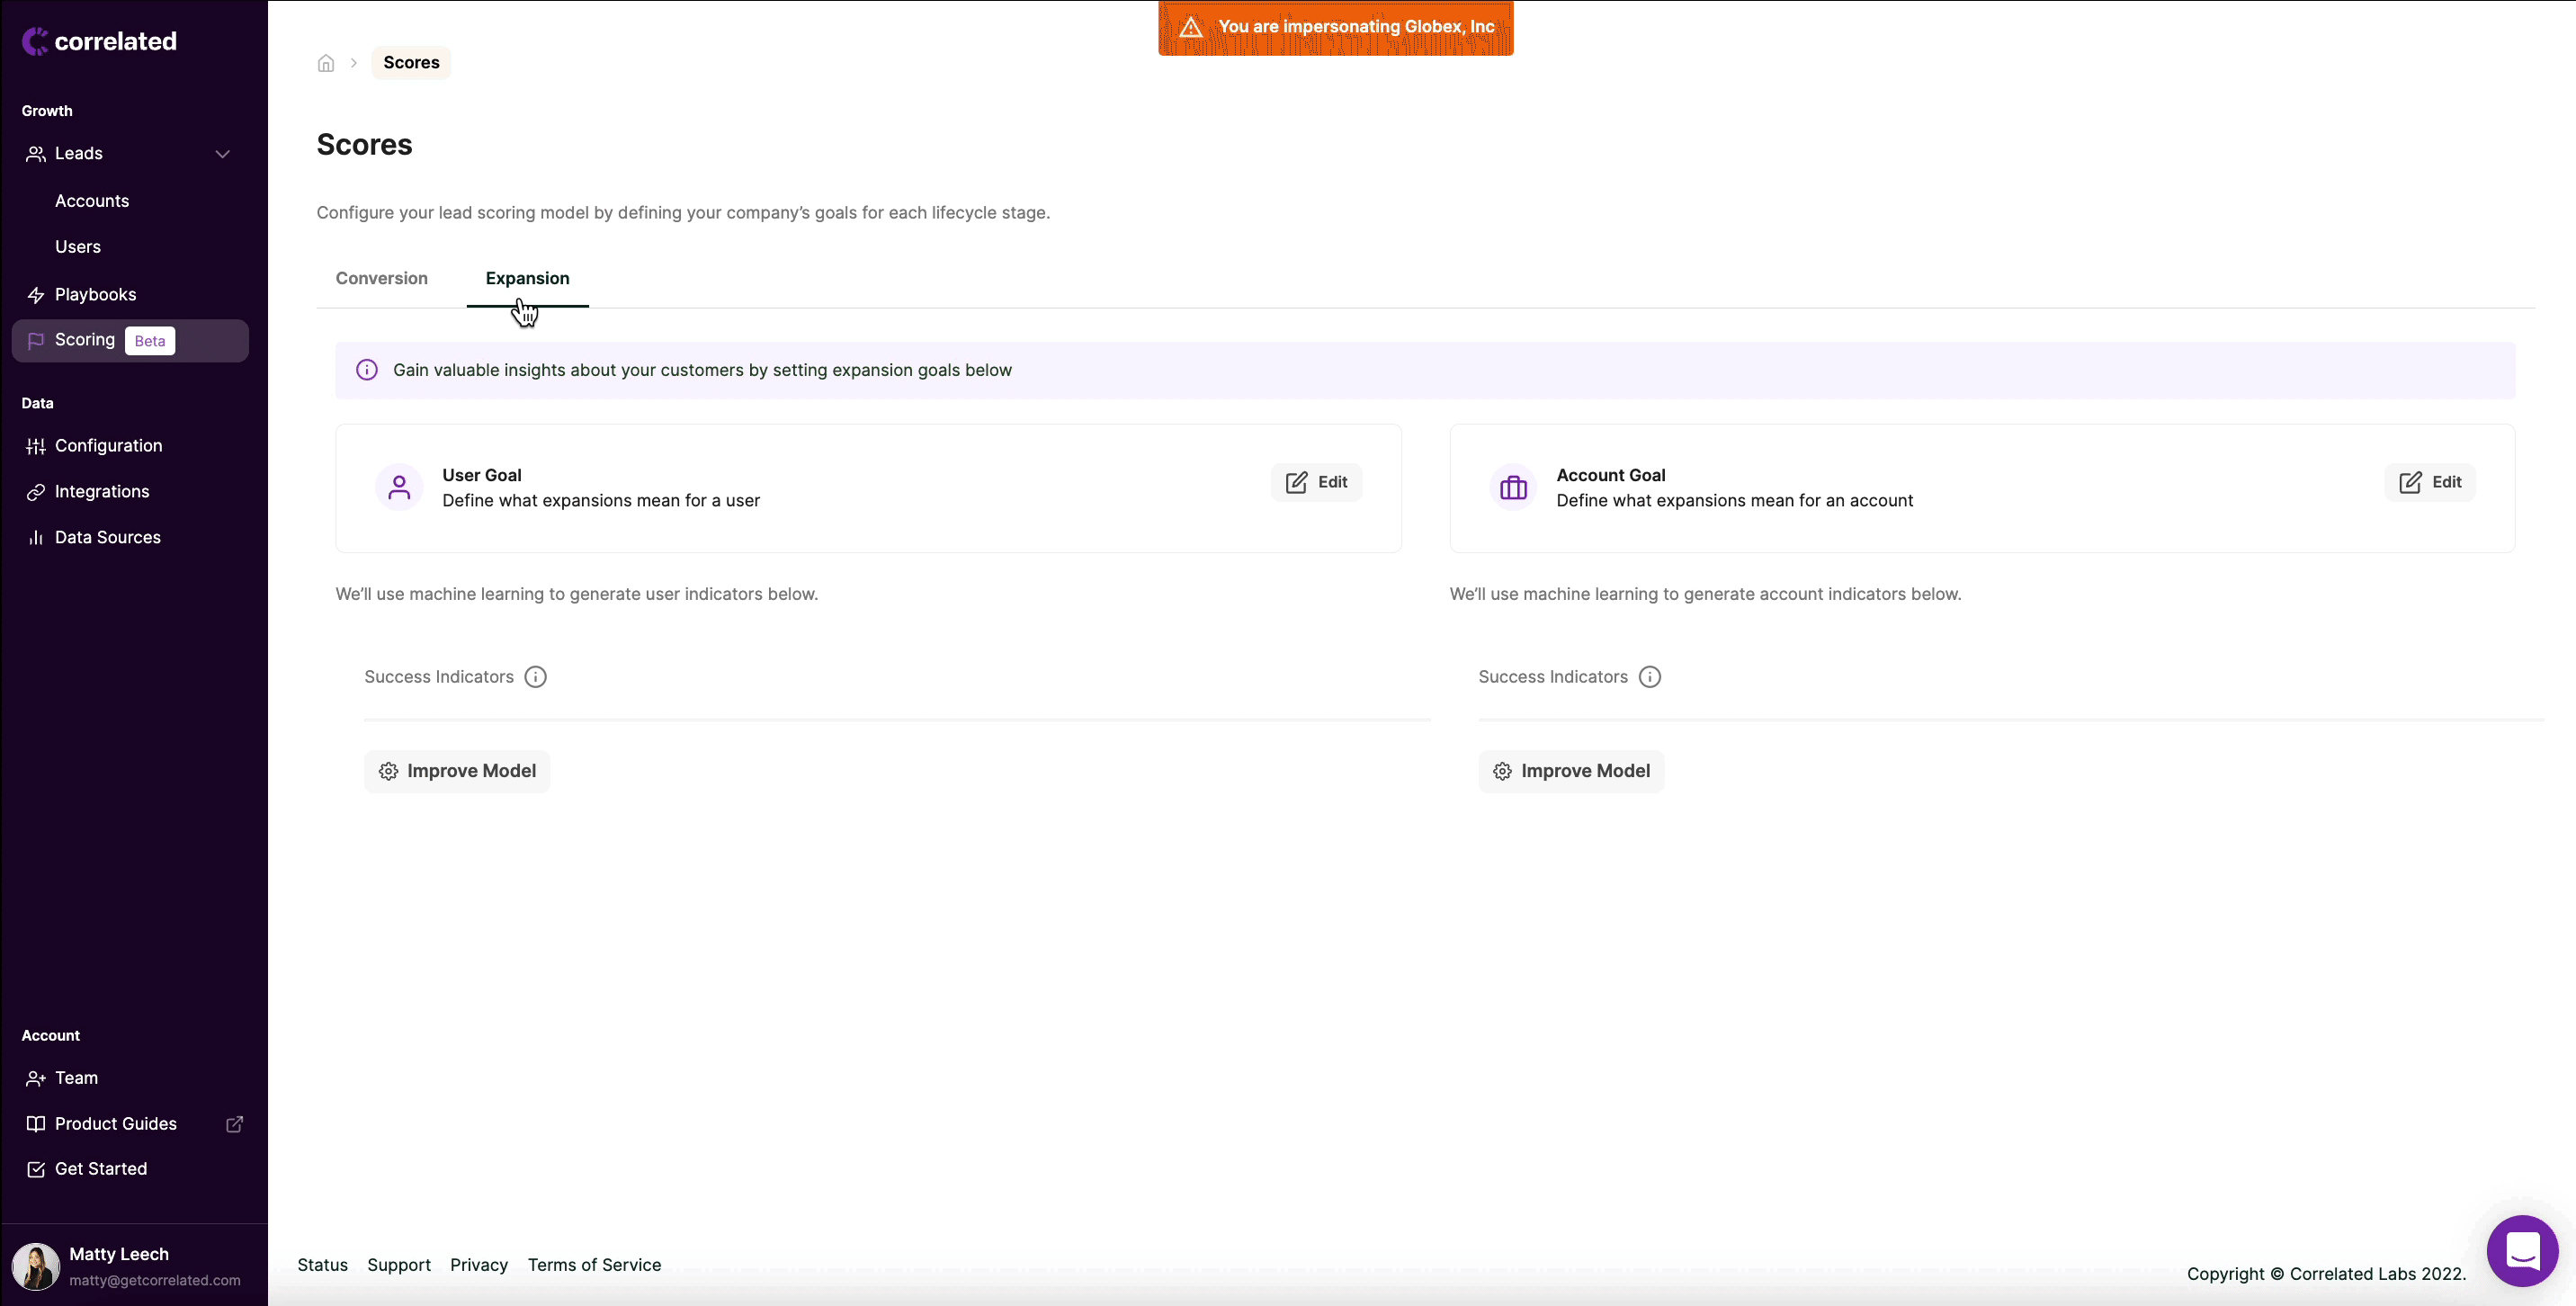Click the gear icon in the user Improve Model button

click(x=389, y=772)
